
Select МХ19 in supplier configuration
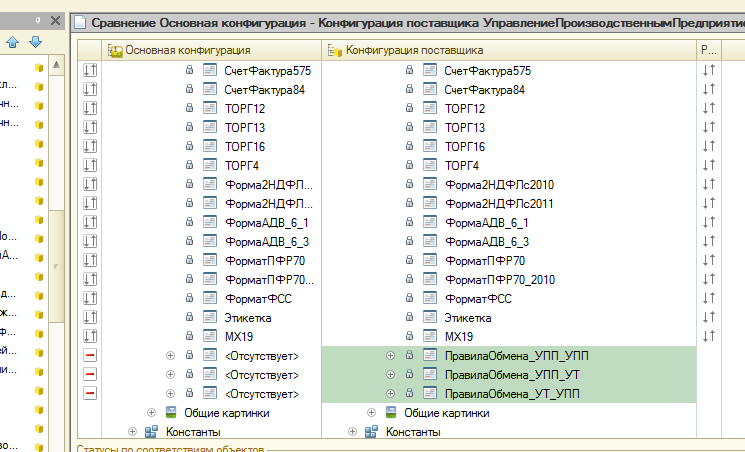pos(459,337)
